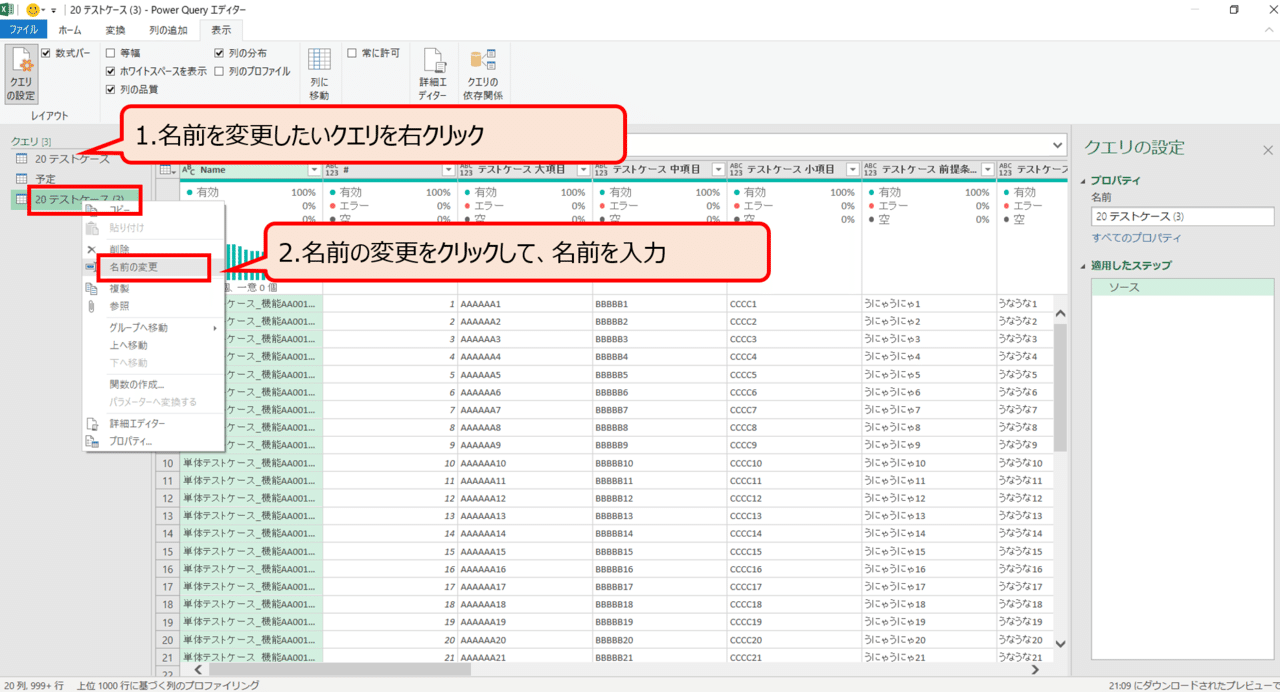Click the 貼り付け paste icon in context menu
This screenshot has width=1280, height=692.
tap(93, 228)
